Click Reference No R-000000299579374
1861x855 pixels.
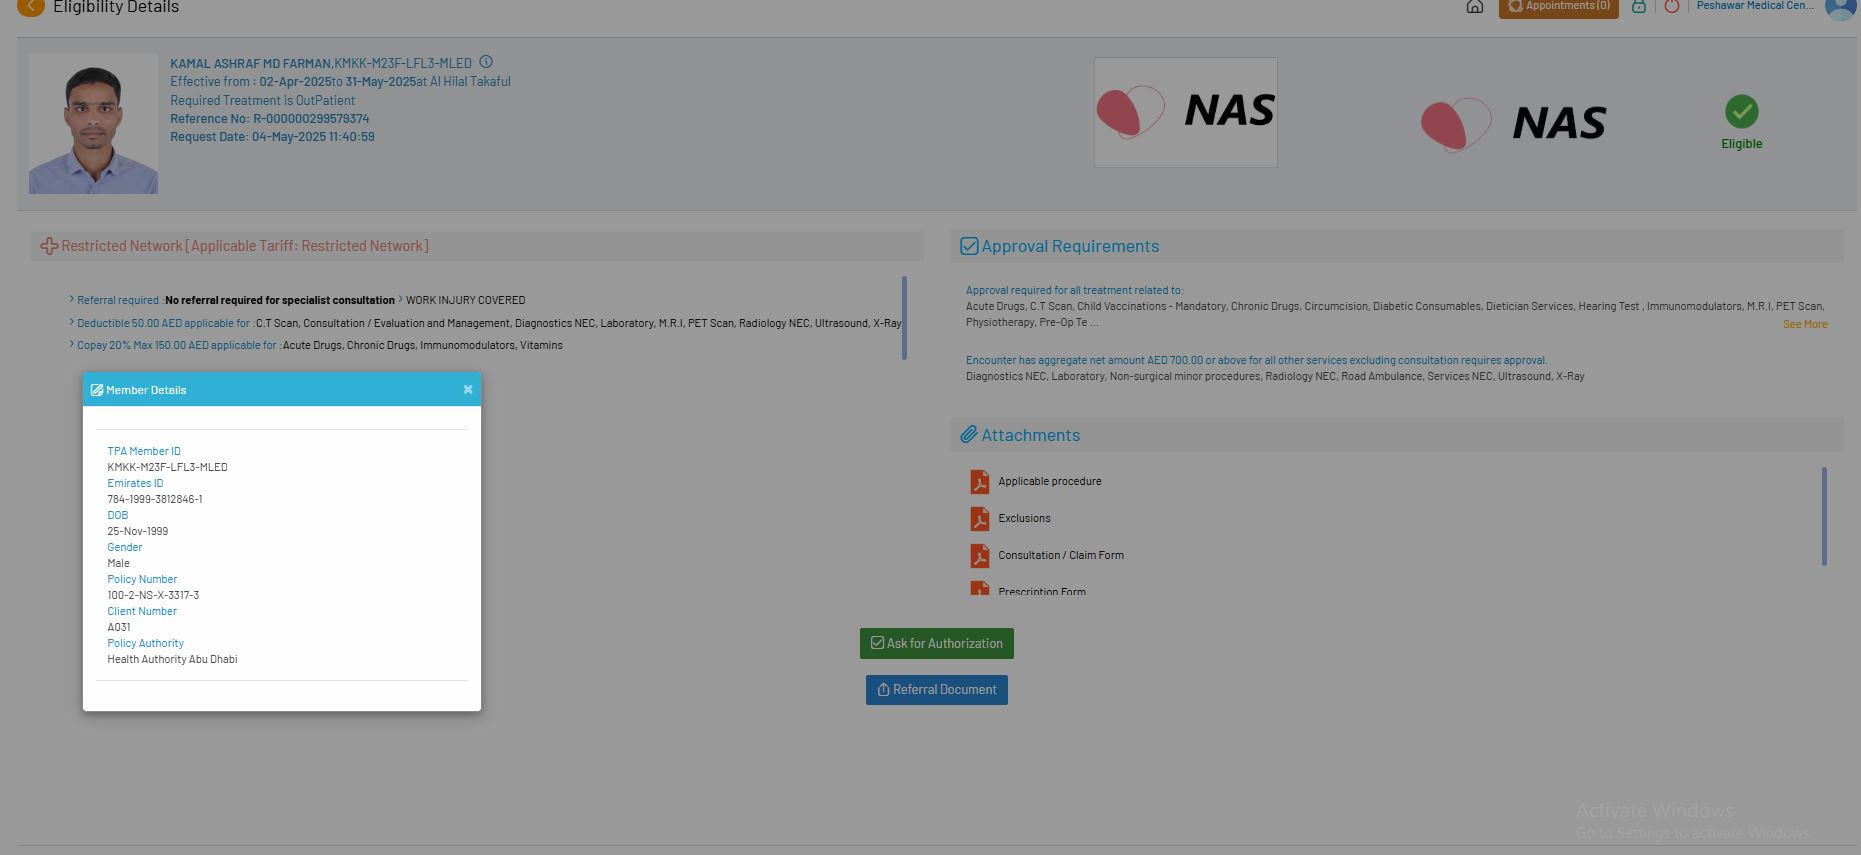click(270, 118)
